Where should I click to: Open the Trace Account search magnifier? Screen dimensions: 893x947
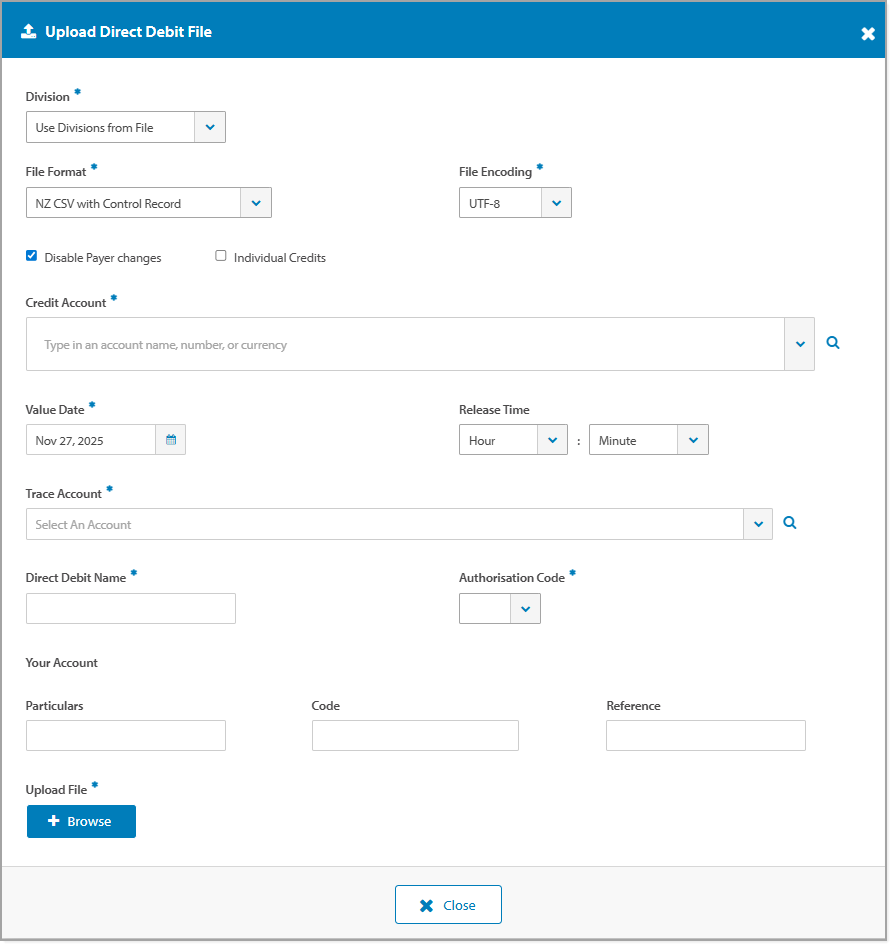[x=790, y=522]
